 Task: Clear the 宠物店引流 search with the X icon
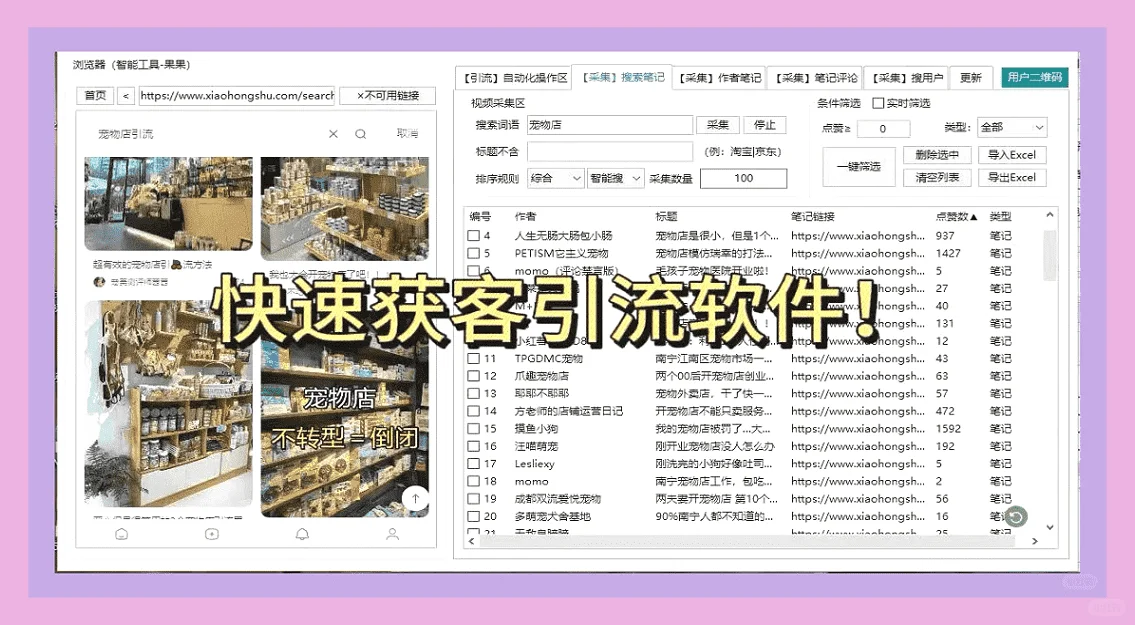coord(333,134)
